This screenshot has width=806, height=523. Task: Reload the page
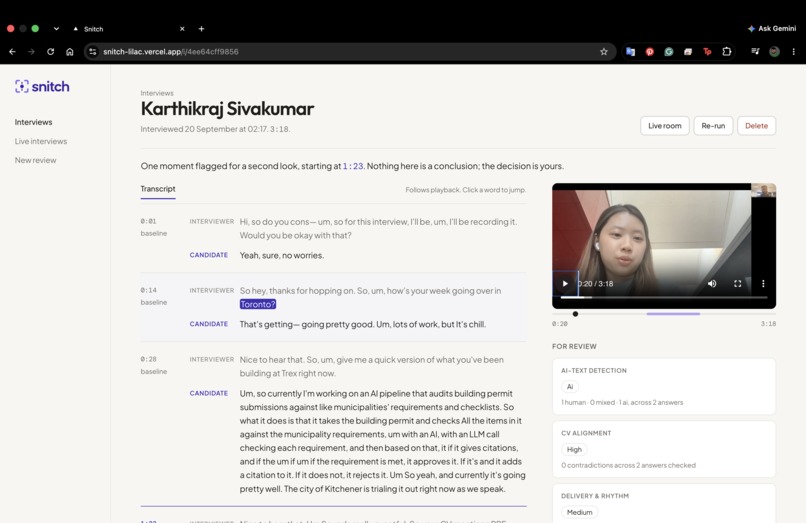coord(50,51)
